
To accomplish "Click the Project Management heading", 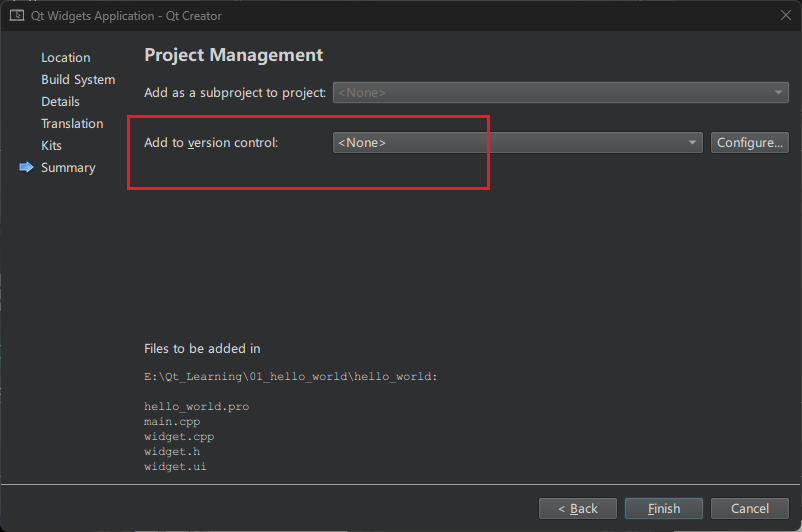I will click(x=233, y=55).
